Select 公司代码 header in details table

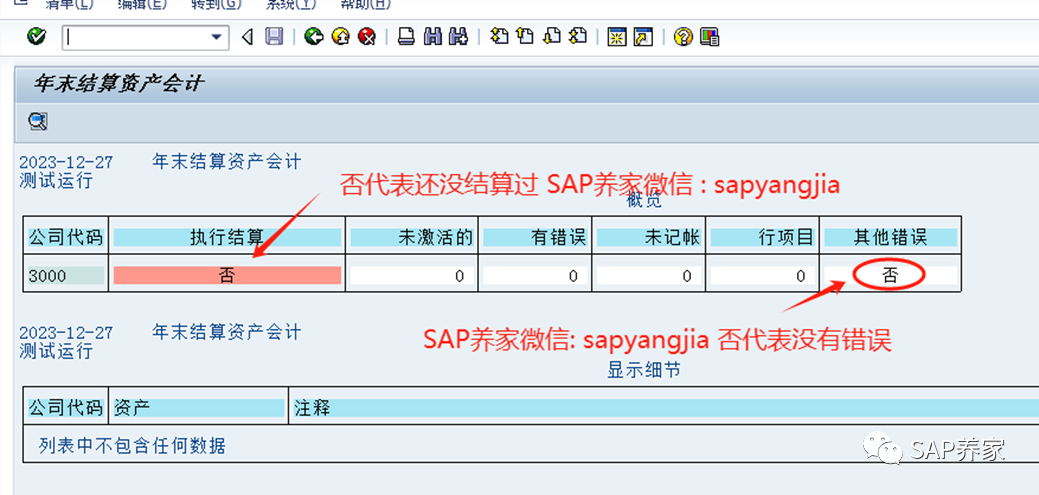click(66, 408)
